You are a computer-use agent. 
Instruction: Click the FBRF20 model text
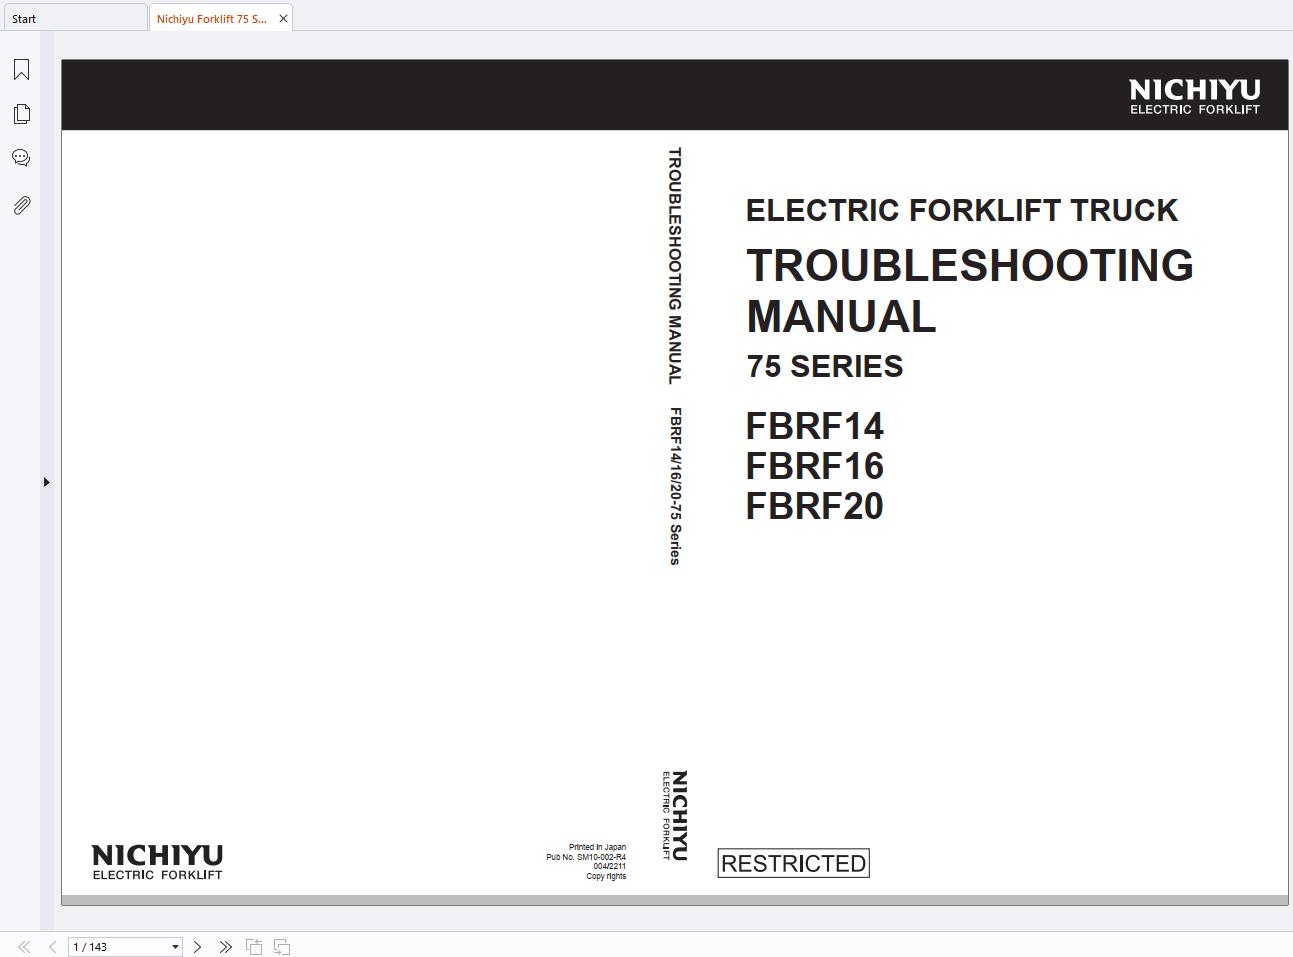click(814, 506)
